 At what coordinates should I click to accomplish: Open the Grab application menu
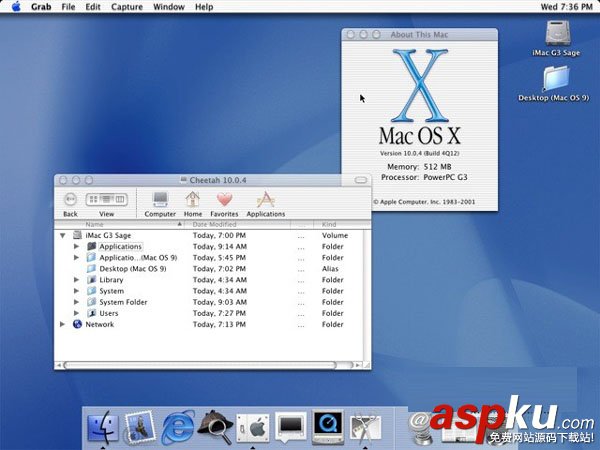[41, 7]
